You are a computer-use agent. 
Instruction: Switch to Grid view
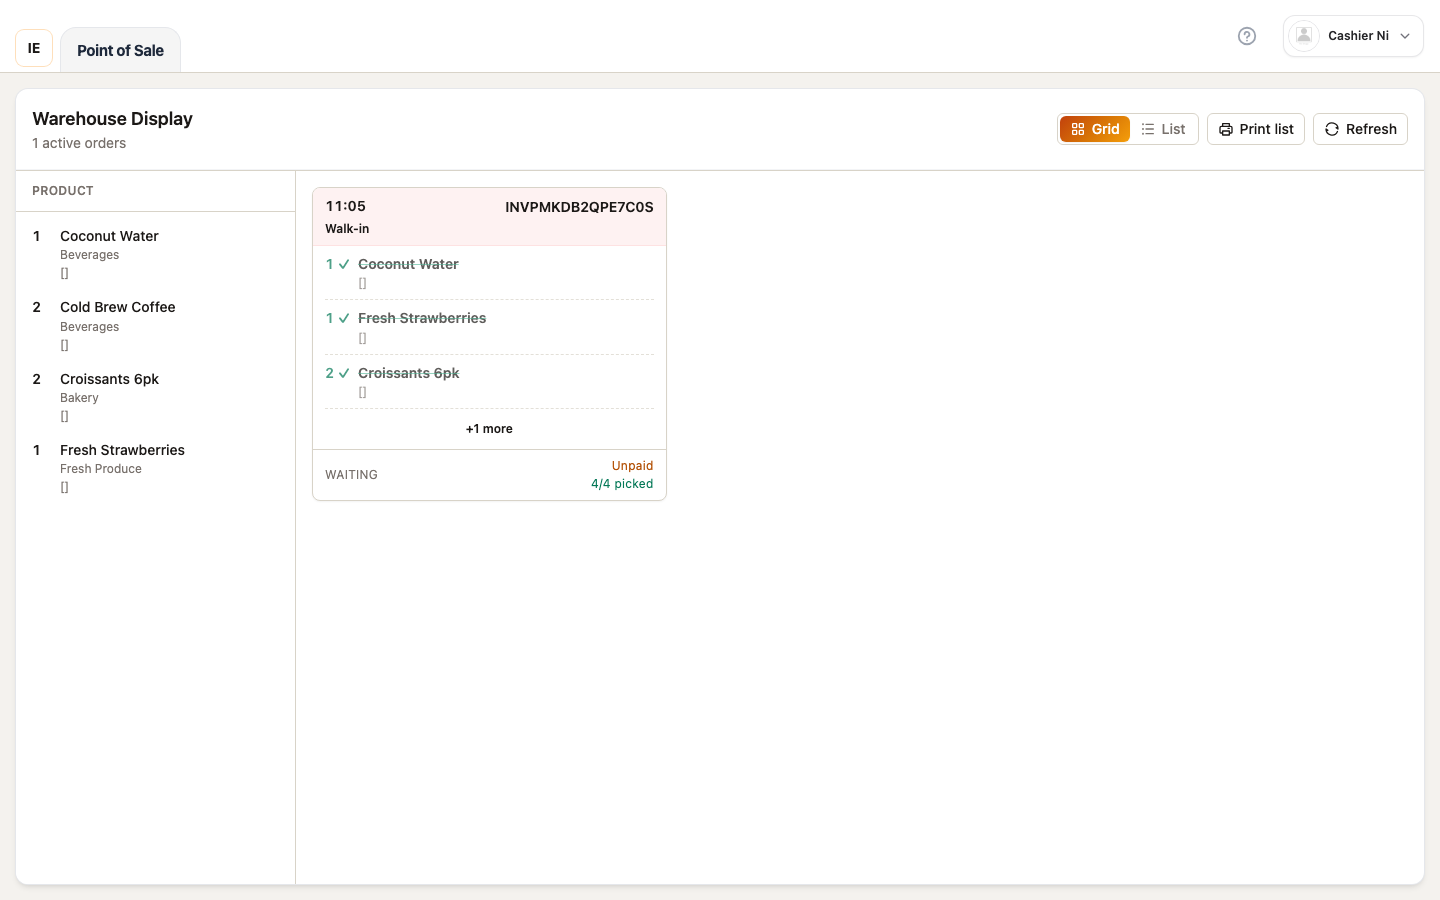point(1095,129)
